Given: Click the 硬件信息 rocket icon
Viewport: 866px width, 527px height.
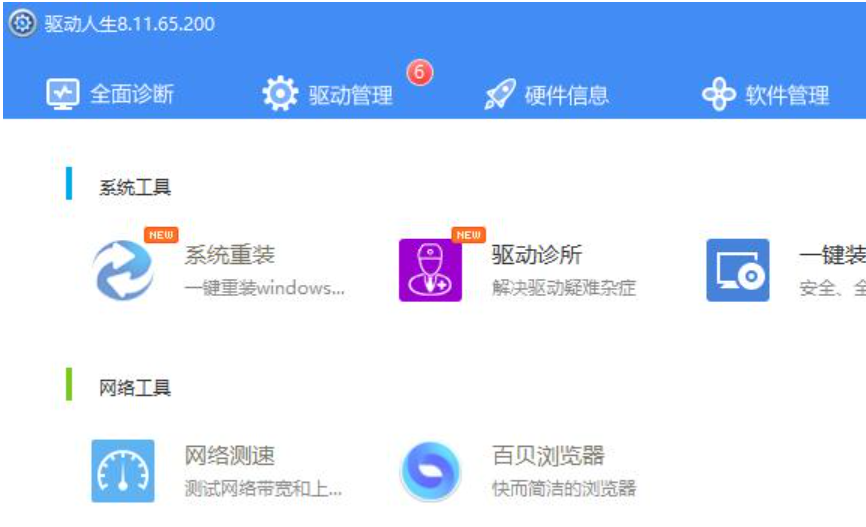Looking at the screenshot, I should [498, 95].
